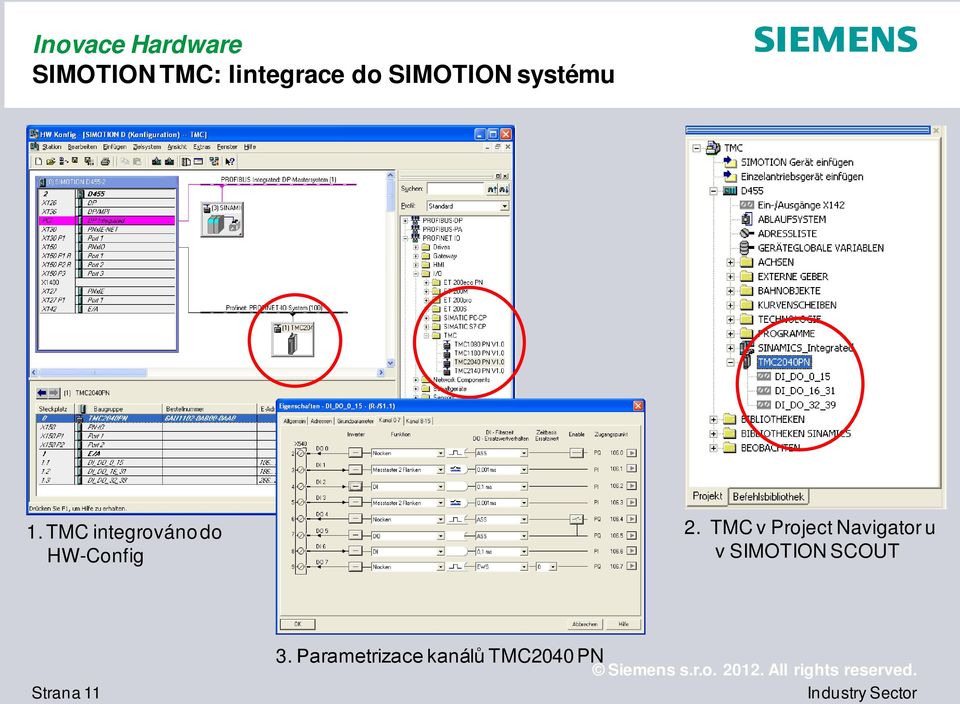Click the OK button in Eigenschaften dialog
Image resolution: width=960 pixels, height=704 pixels.
pyautogui.click(x=298, y=624)
